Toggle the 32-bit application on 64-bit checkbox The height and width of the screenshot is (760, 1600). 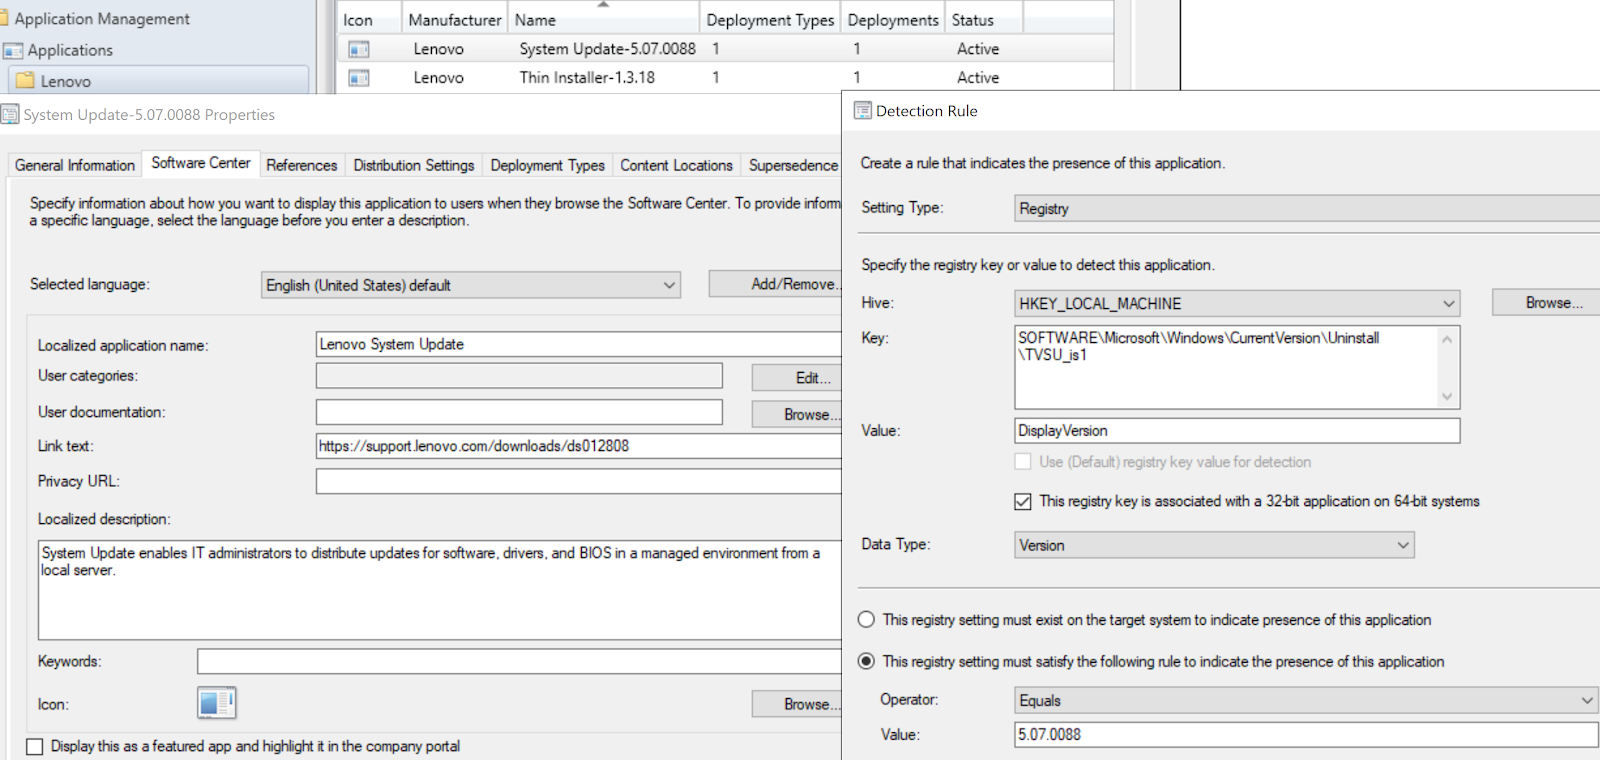click(1023, 502)
